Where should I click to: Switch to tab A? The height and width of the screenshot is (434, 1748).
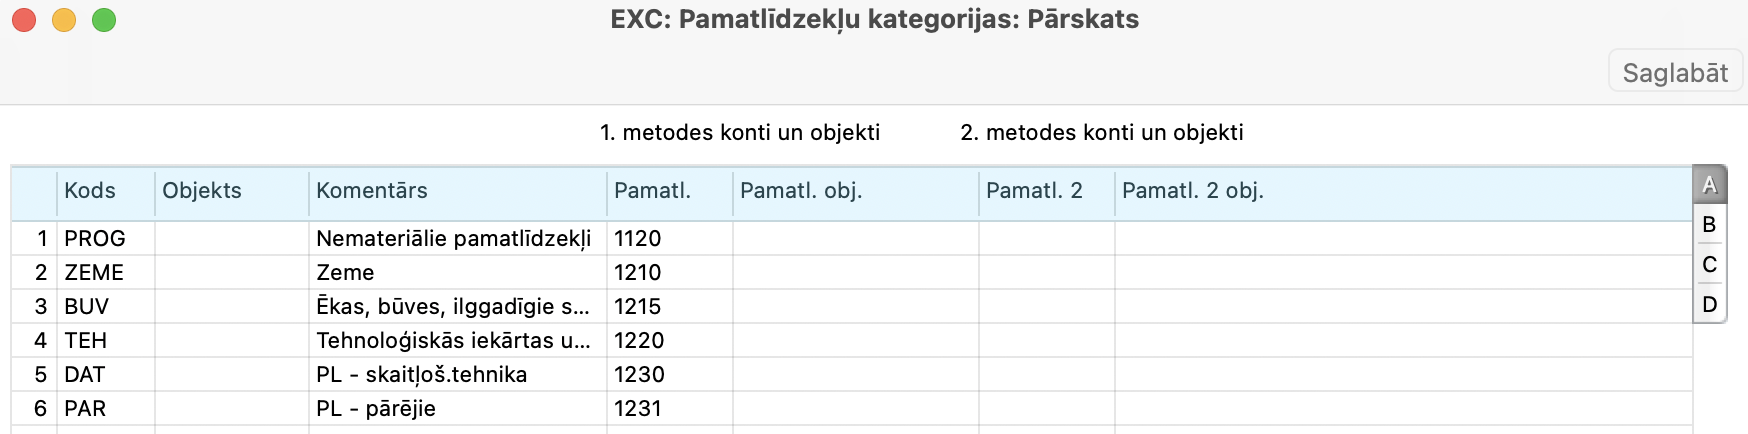click(x=1709, y=185)
